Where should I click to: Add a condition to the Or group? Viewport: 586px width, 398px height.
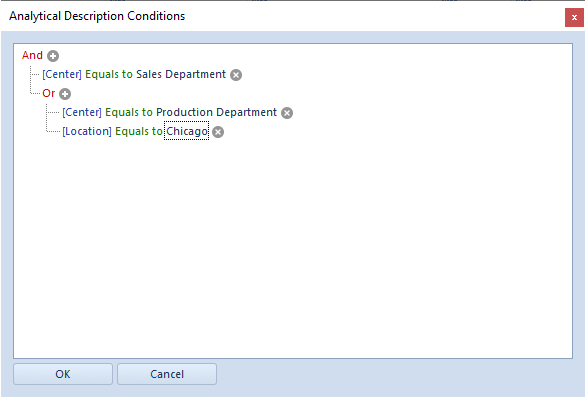(65, 94)
